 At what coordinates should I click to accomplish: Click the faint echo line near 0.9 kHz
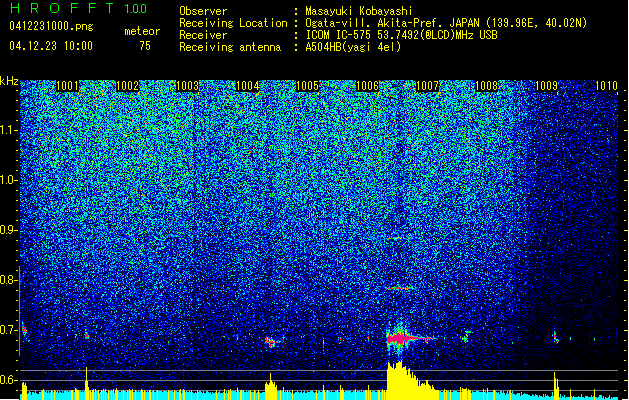tap(396, 238)
